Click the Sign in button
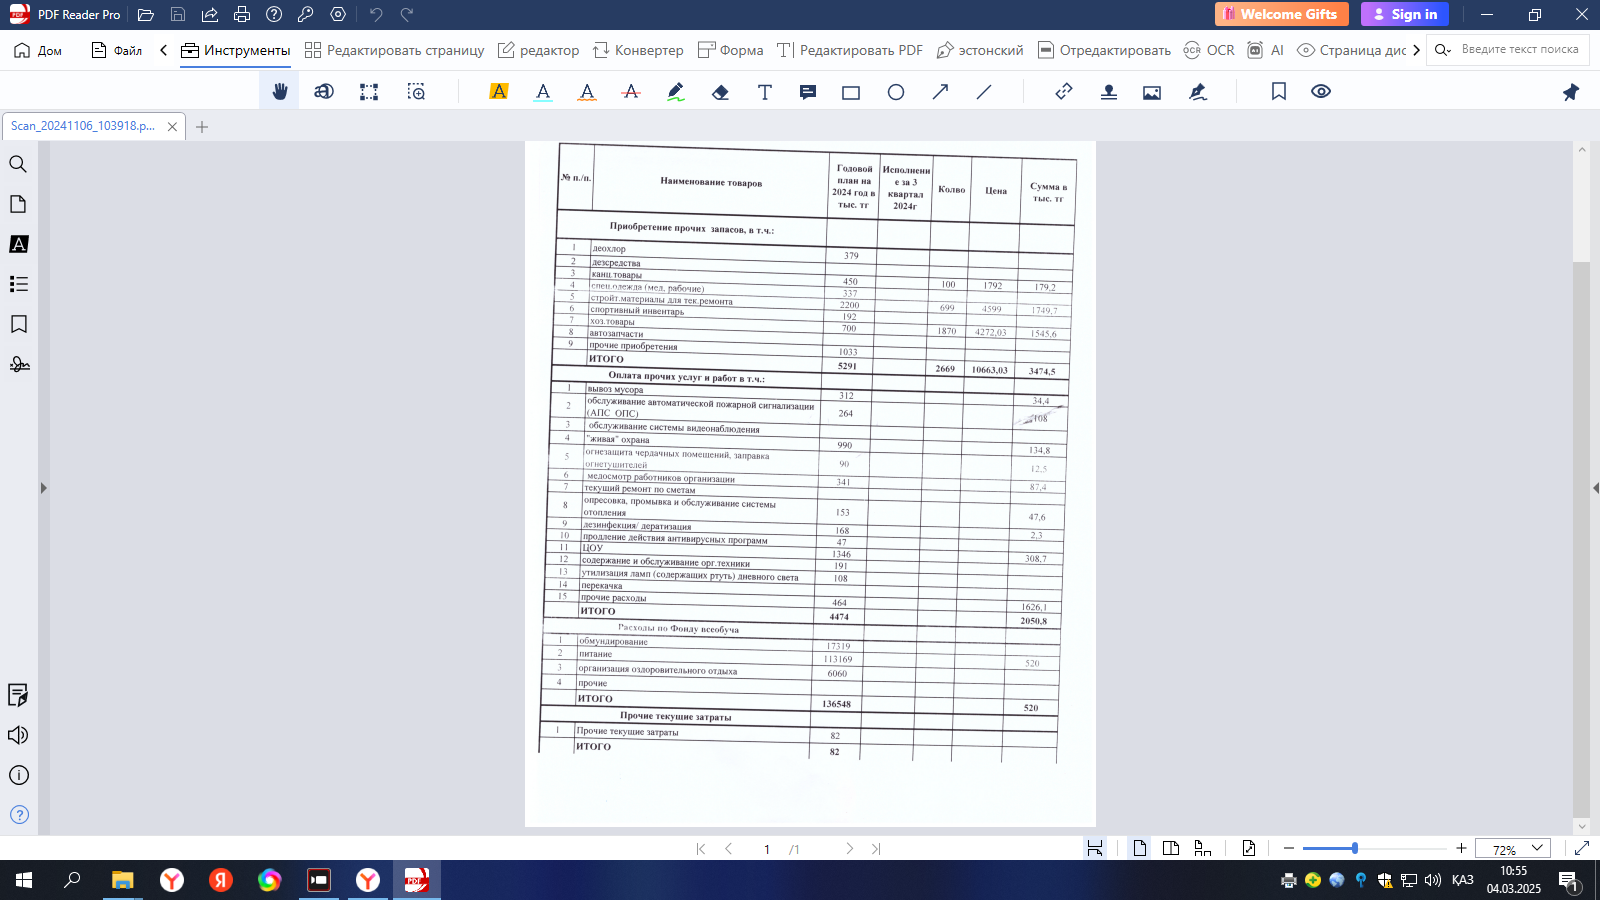Image resolution: width=1600 pixels, height=900 pixels. point(1404,14)
